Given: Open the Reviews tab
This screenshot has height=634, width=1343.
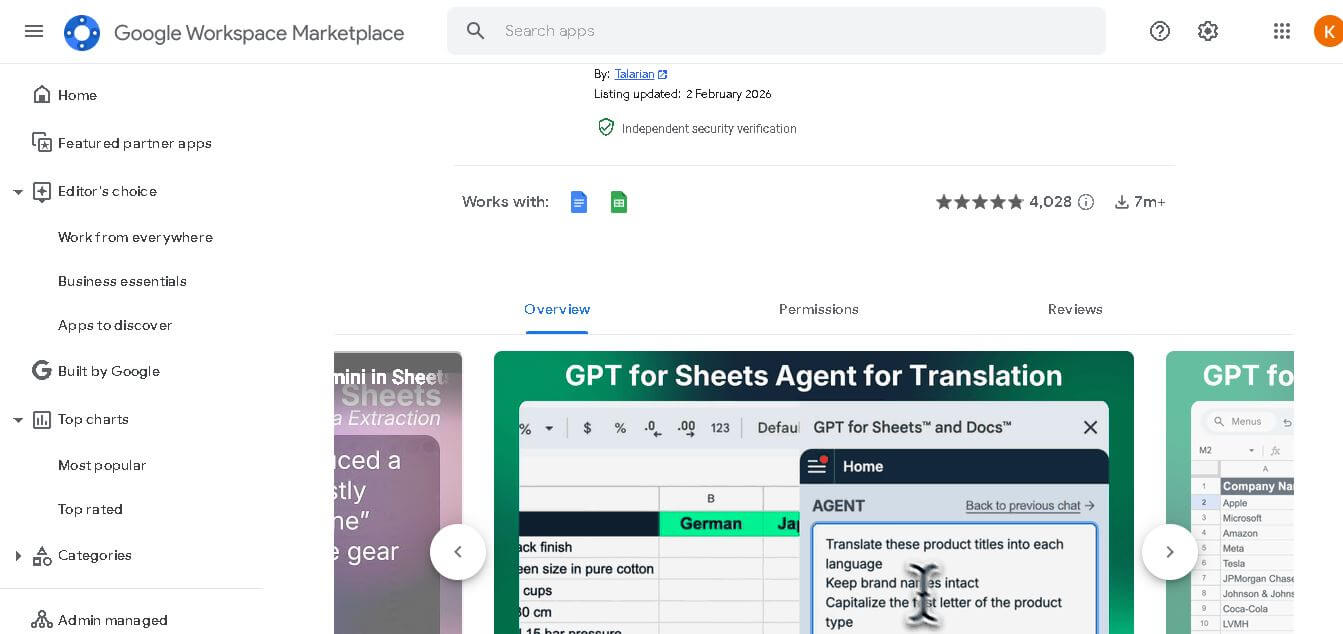Looking at the screenshot, I should (1075, 309).
